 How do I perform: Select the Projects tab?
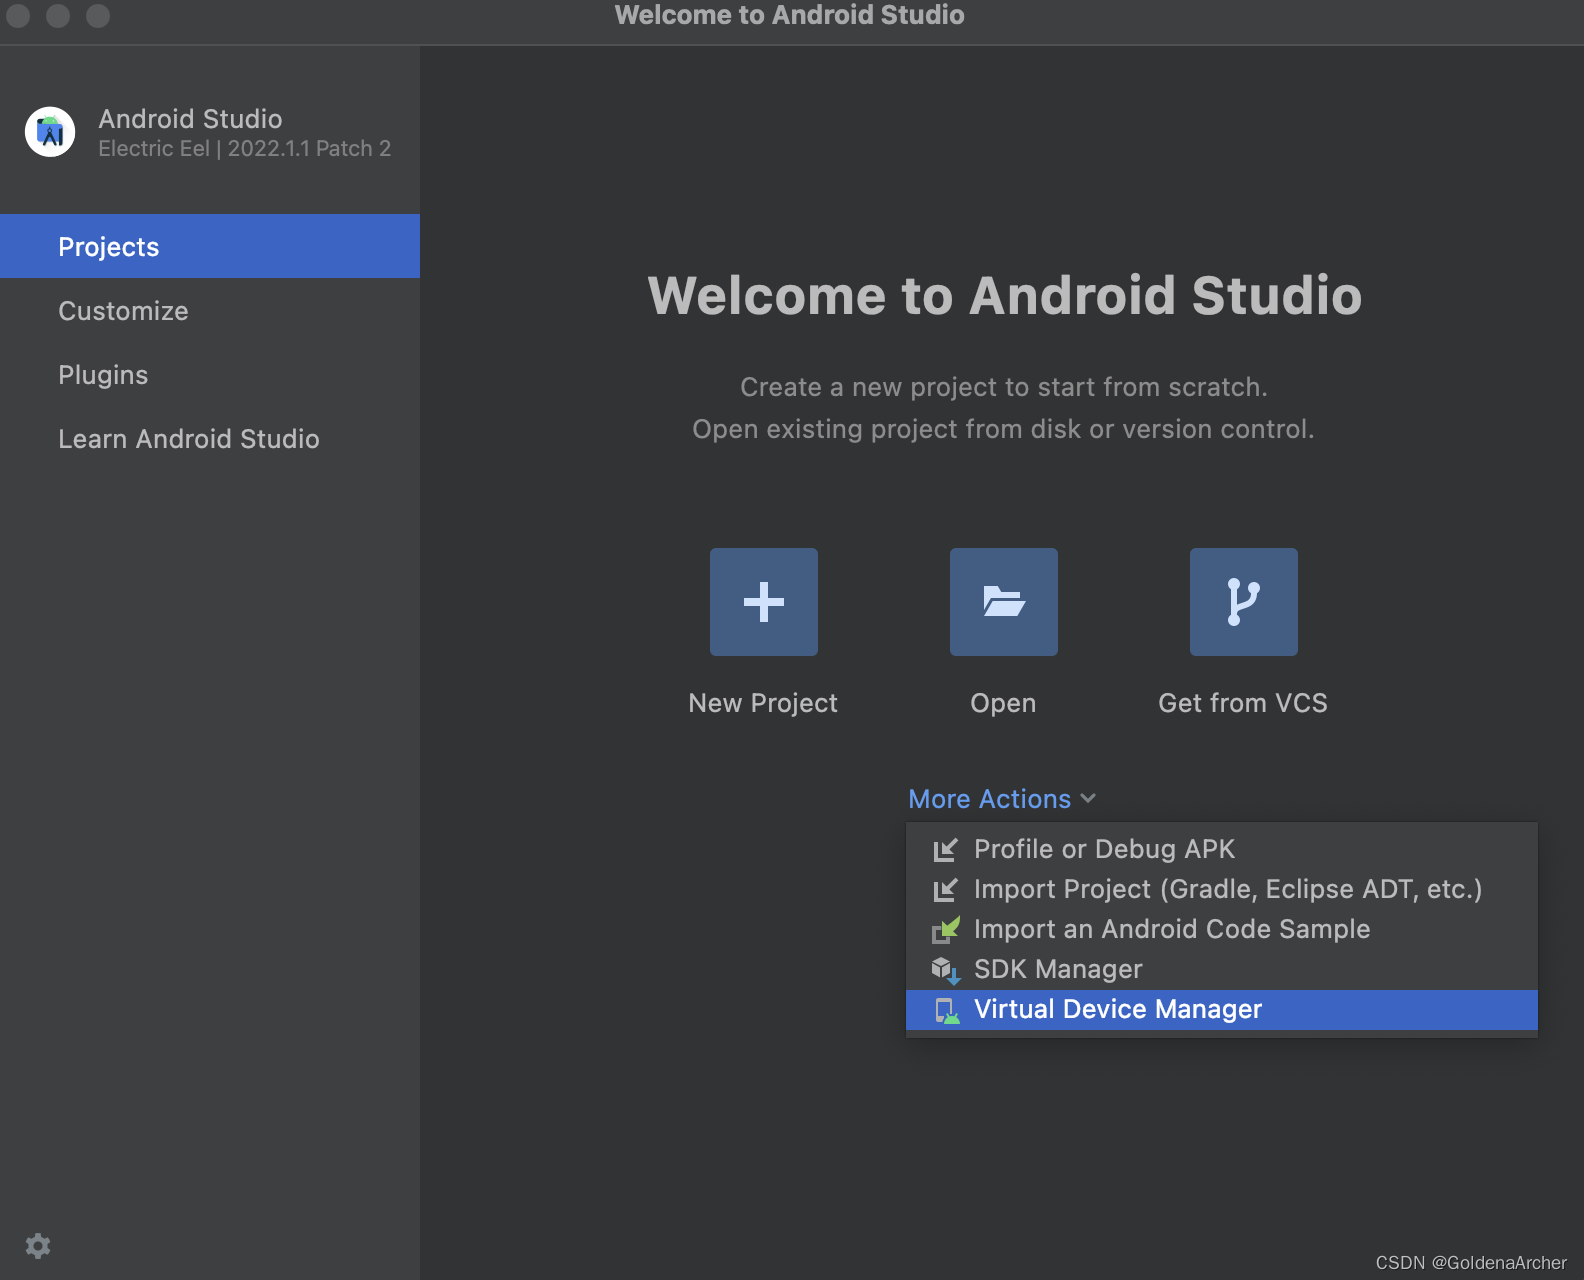[x=210, y=246]
